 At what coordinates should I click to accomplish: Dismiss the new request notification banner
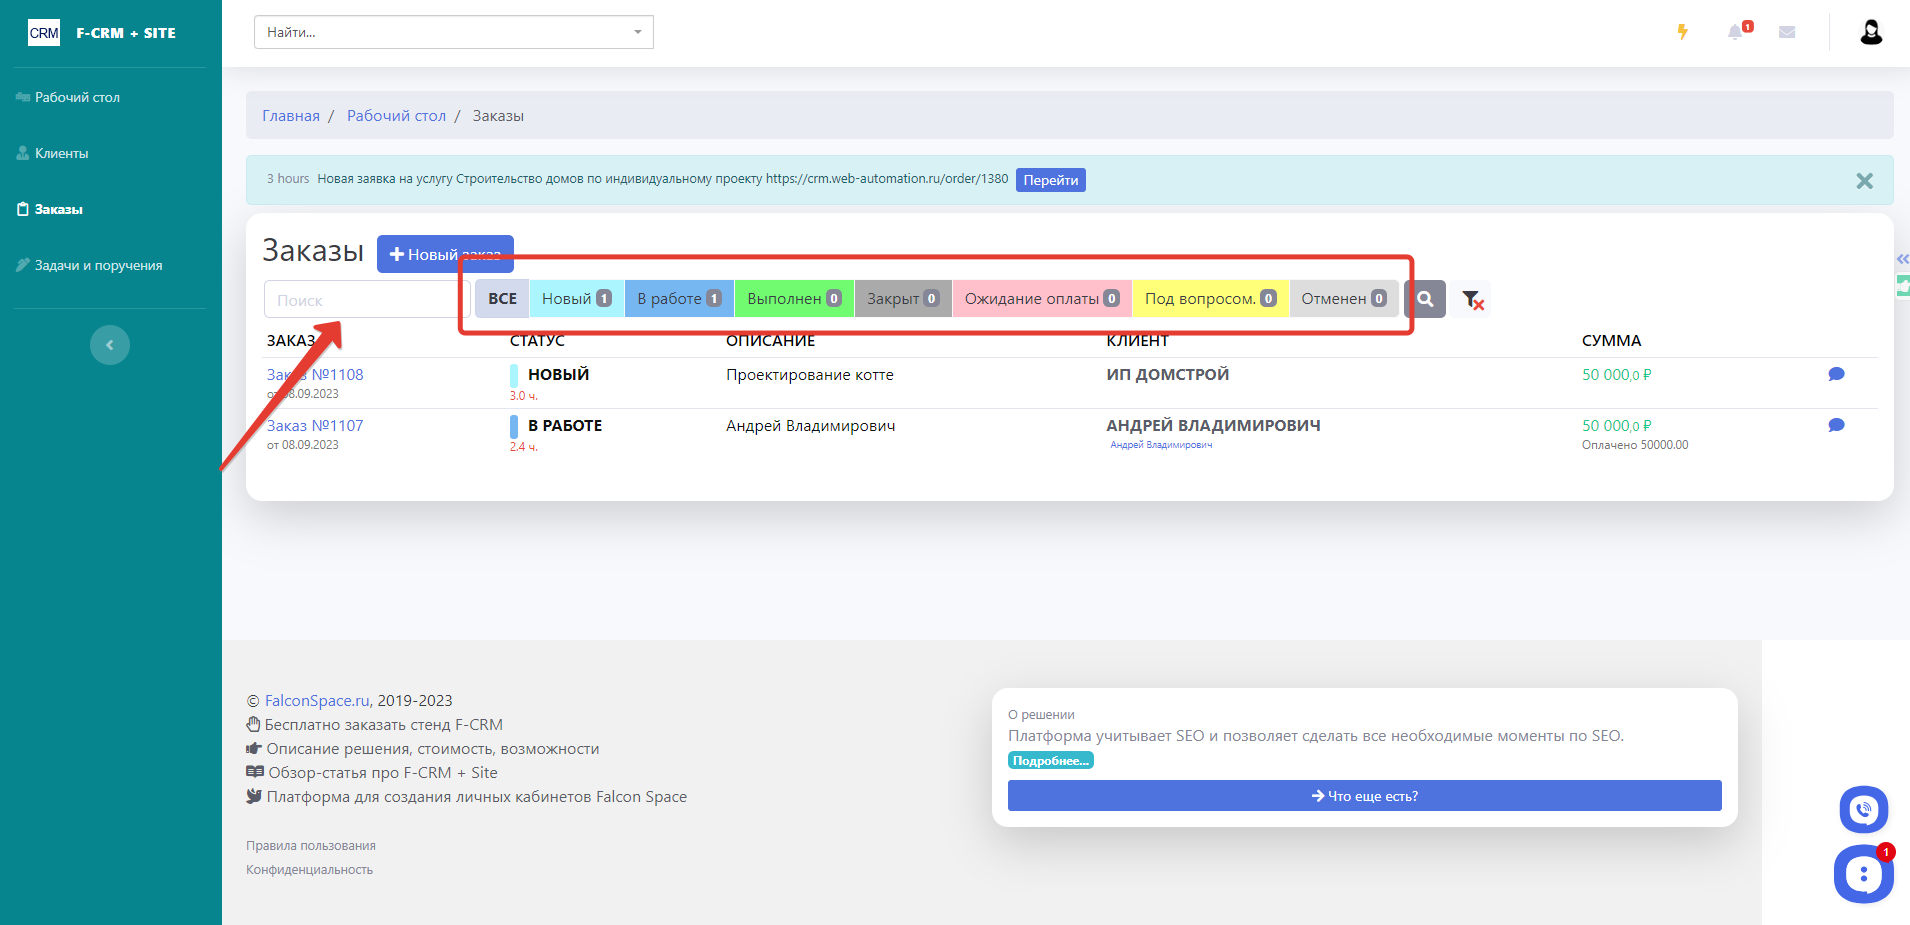1864,181
